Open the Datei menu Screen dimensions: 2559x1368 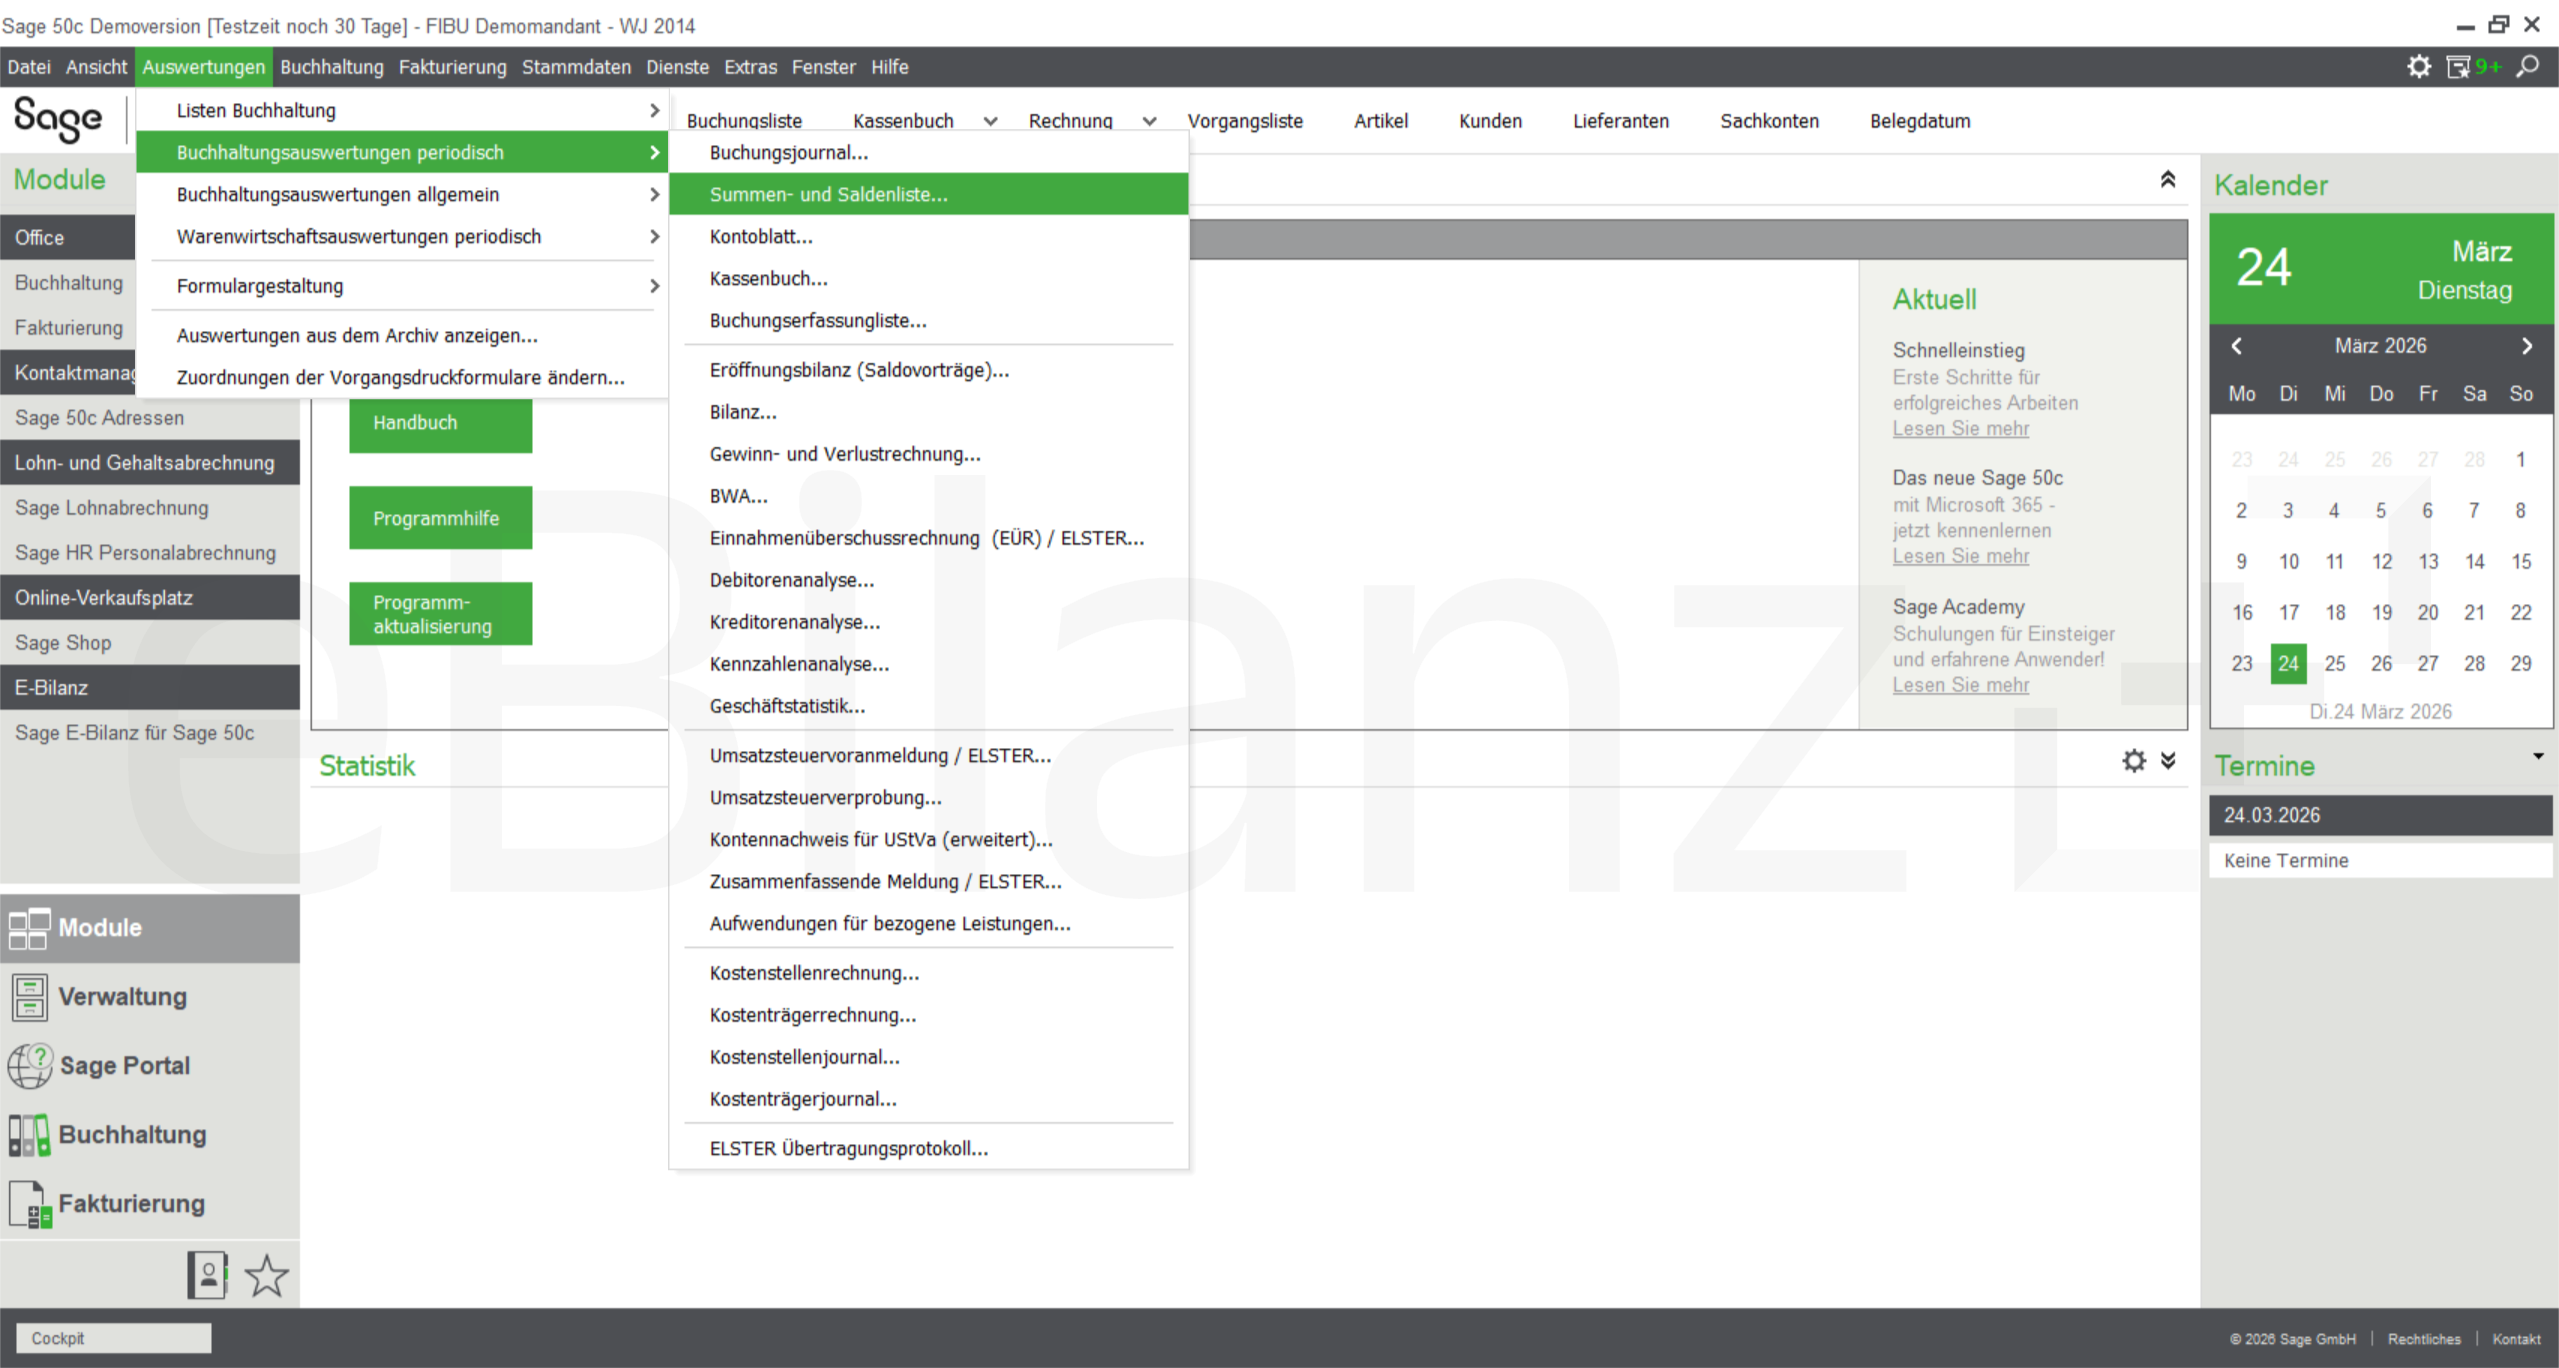(29, 67)
